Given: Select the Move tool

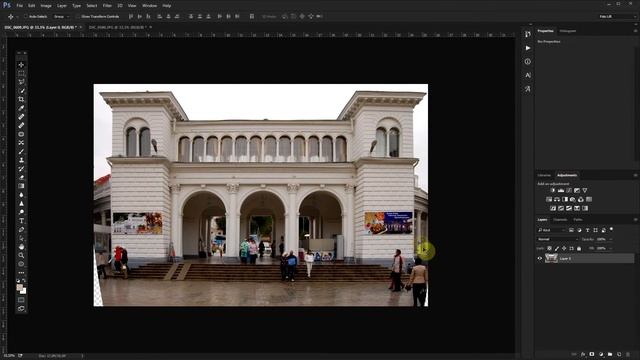Looking at the screenshot, I should (21, 65).
